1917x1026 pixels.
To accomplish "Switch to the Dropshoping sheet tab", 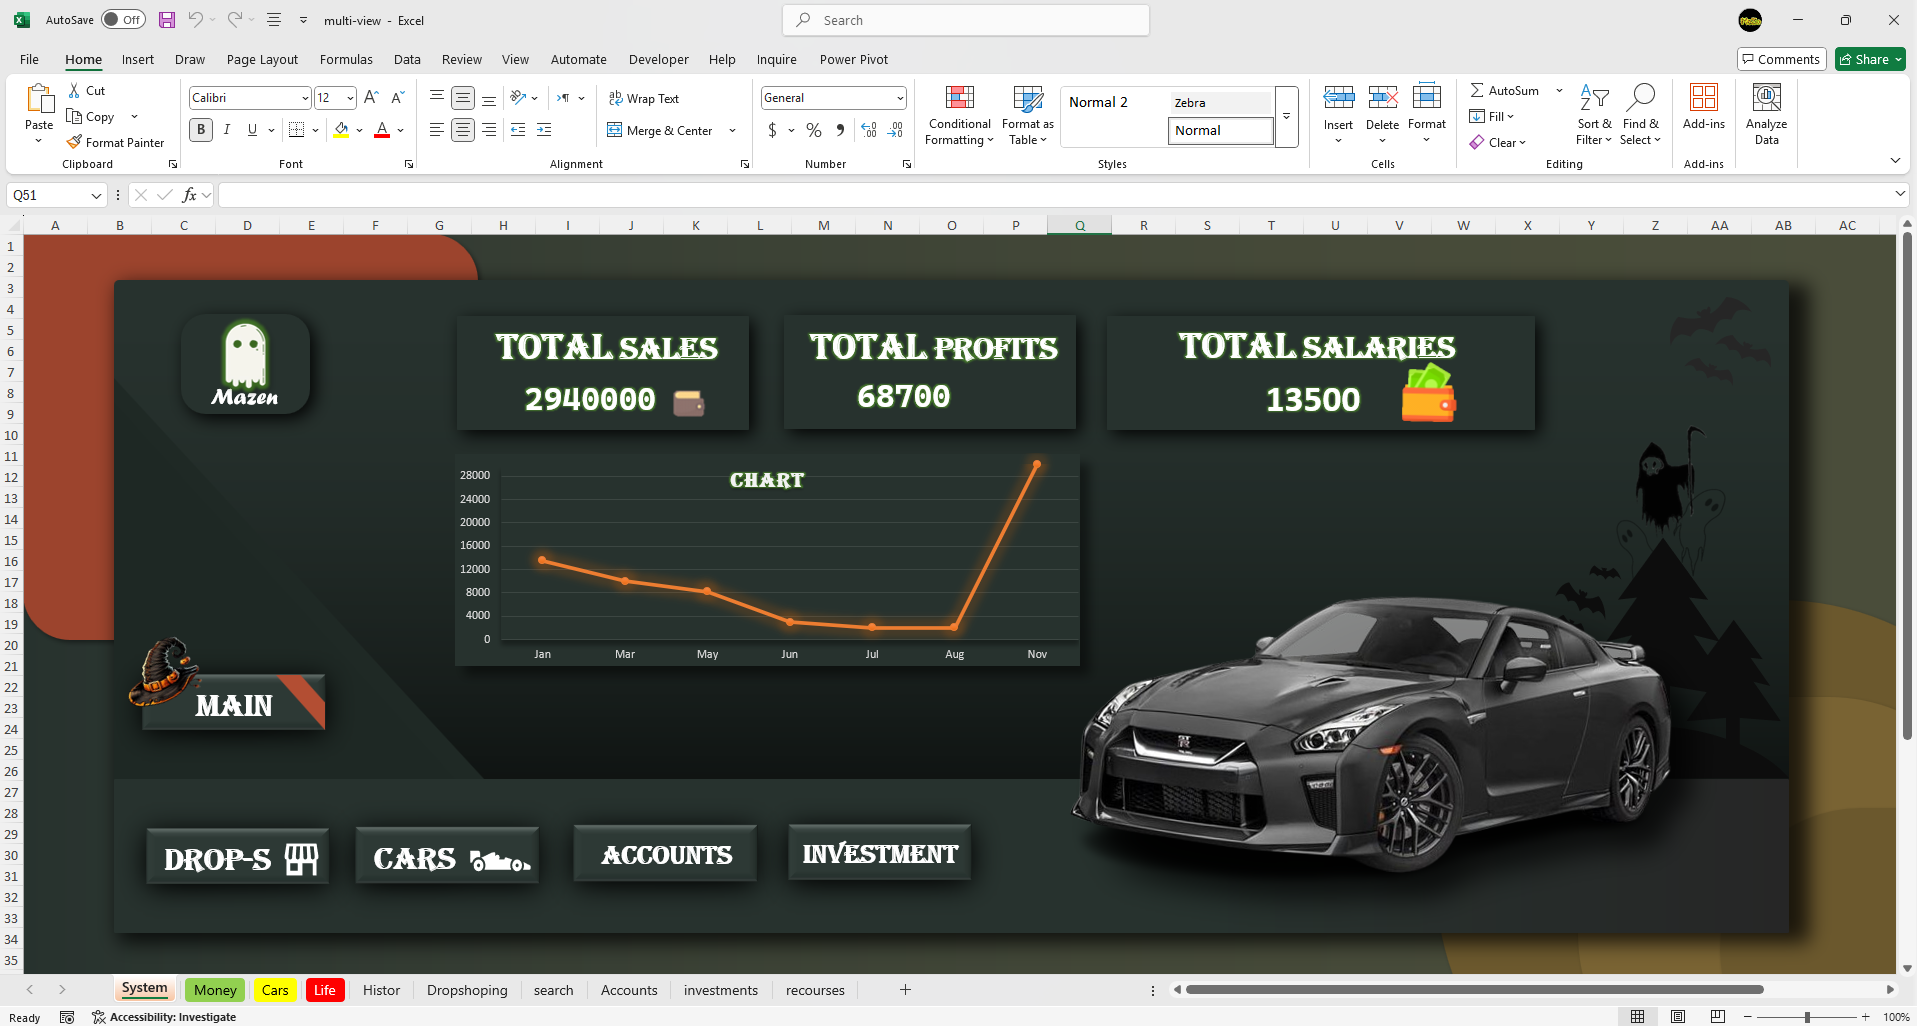I will (467, 990).
